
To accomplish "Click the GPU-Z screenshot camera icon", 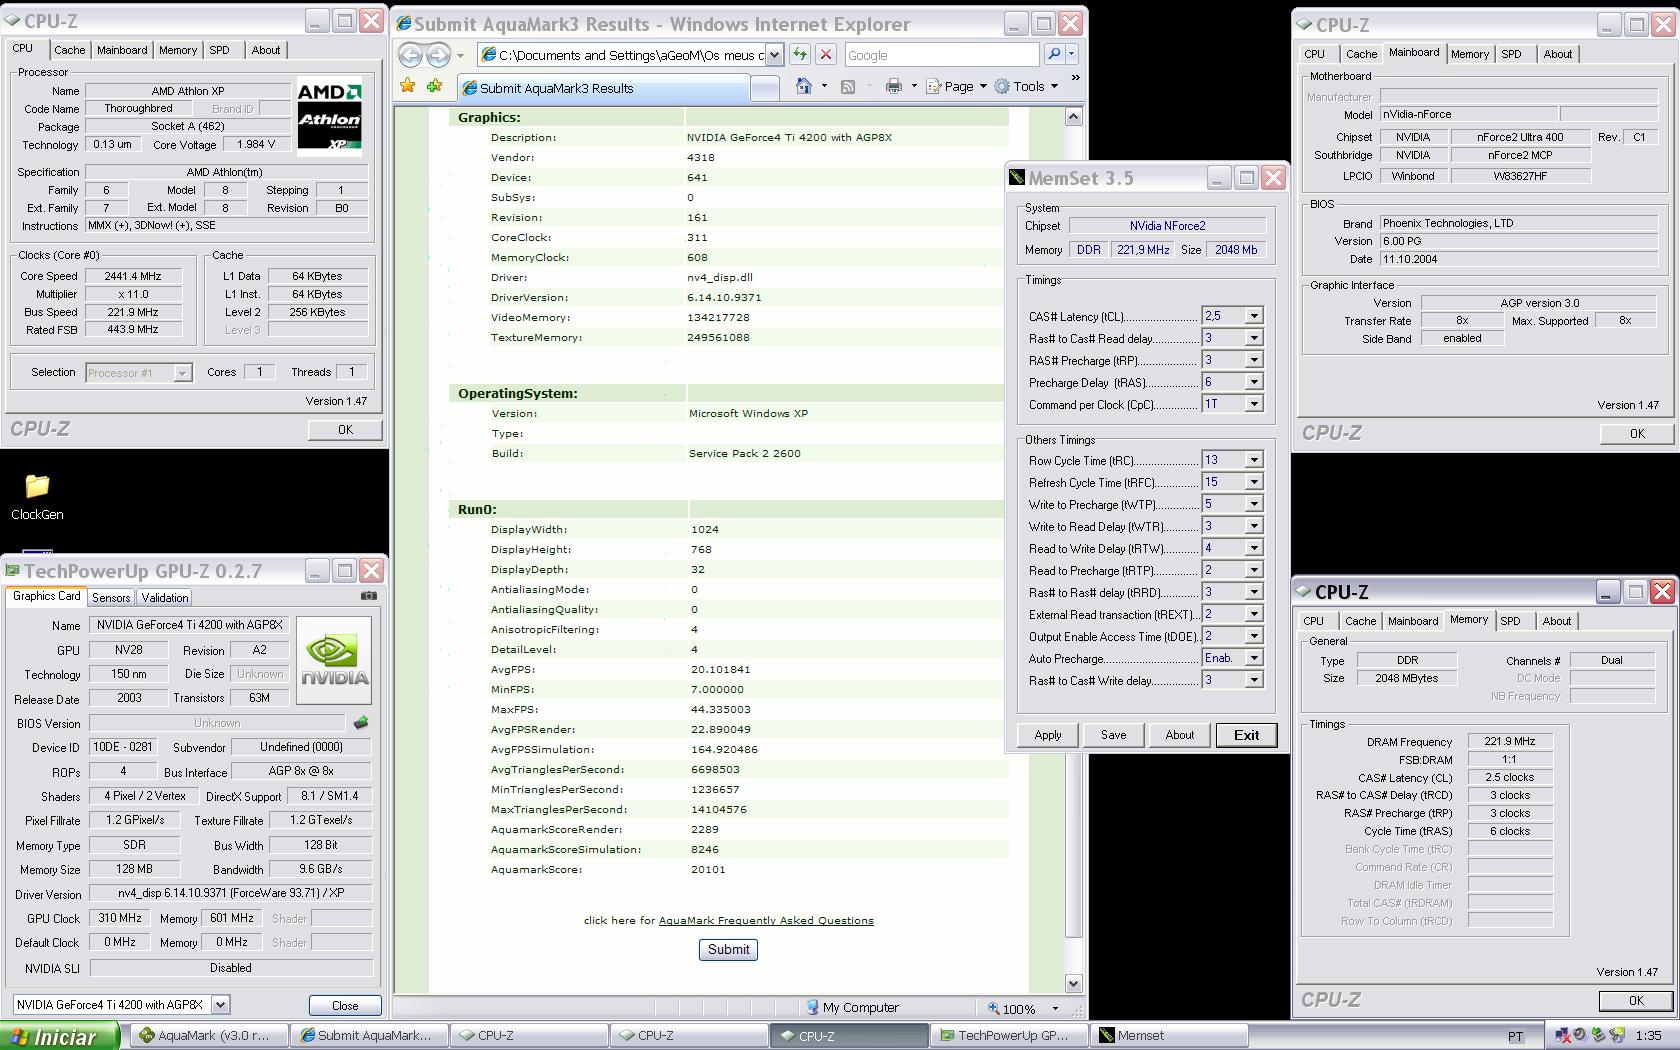I will coord(369,596).
